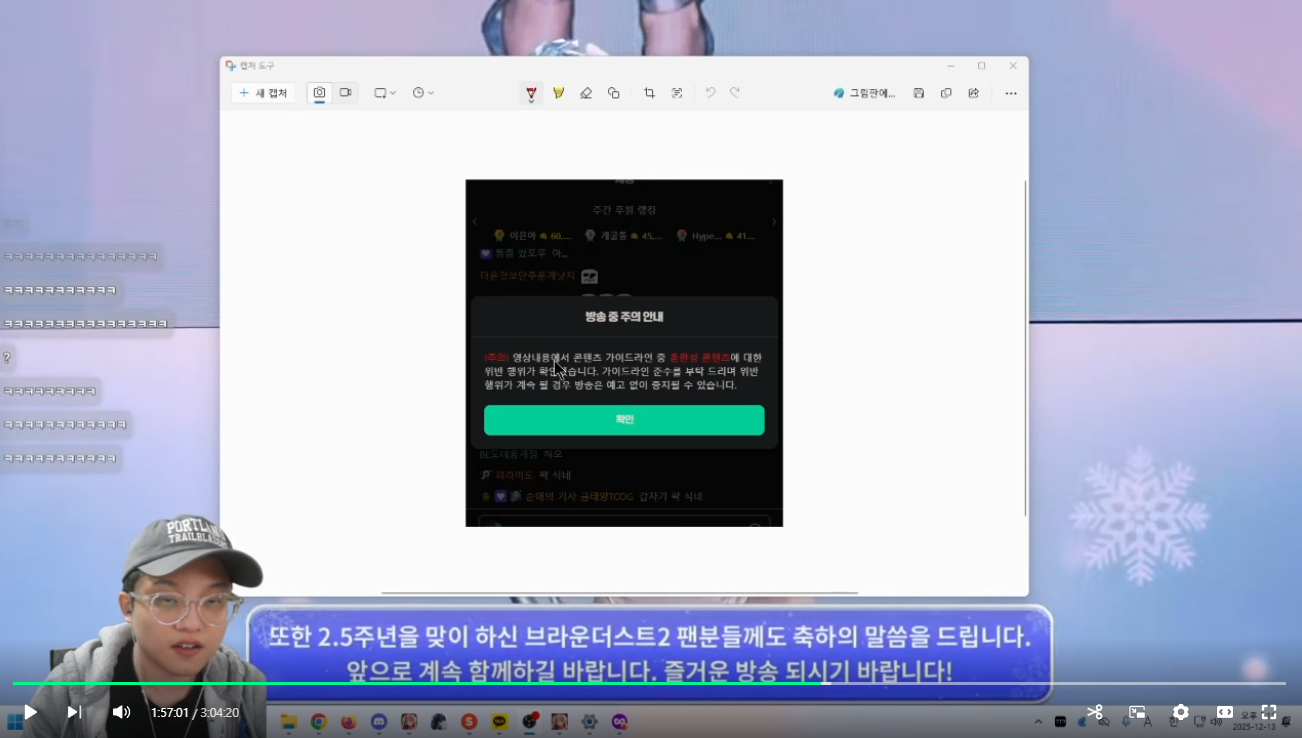The height and width of the screenshot is (738, 1302).
Task: Play the paused video
Action: (30, 712)
